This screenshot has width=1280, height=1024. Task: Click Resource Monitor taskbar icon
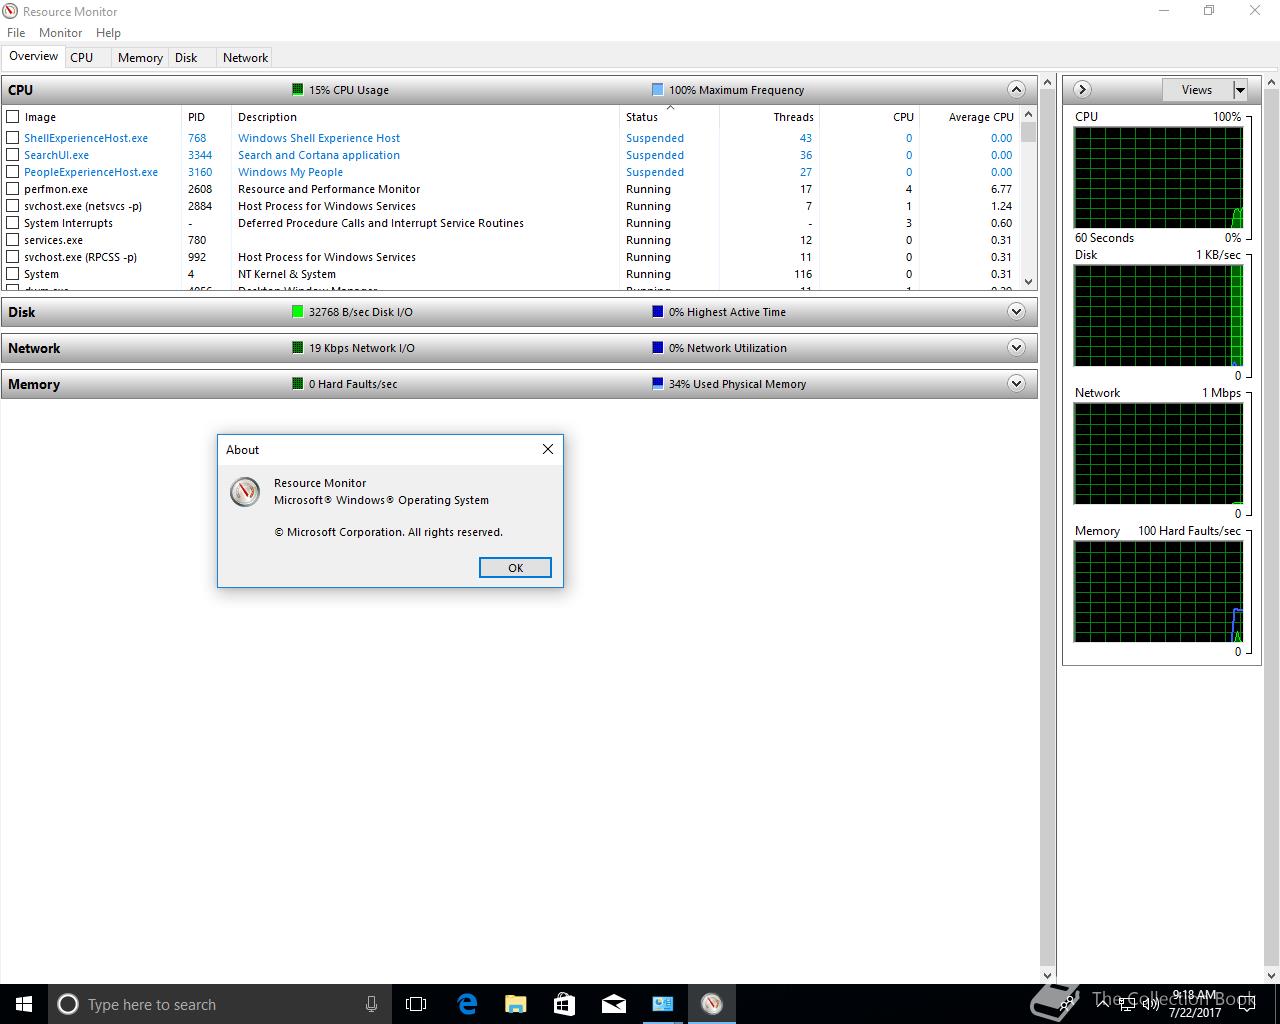tap(711, 1004)
